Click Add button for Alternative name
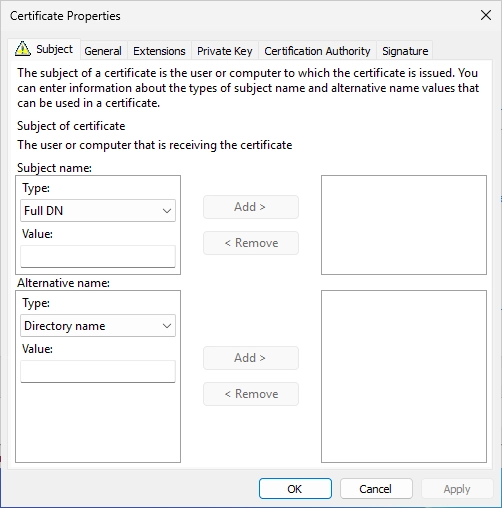This screenshot has width=502, height=508. (x=251, y=358)
